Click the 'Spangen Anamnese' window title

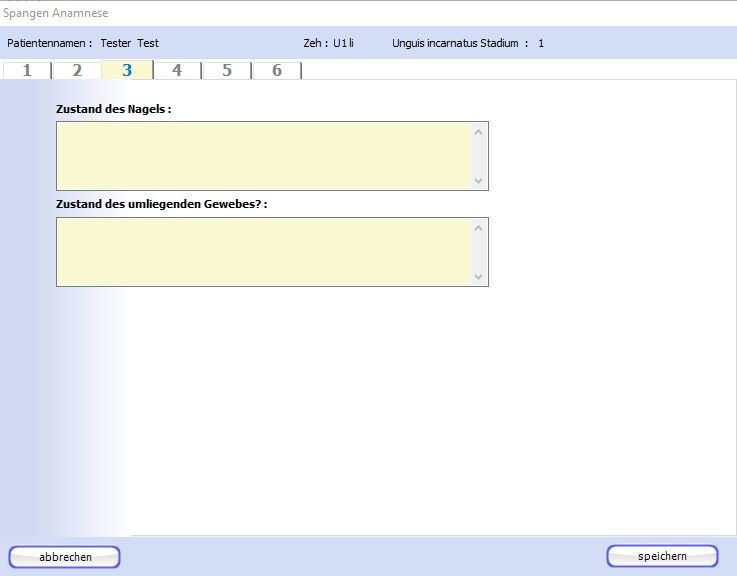[x=55, y=13]
